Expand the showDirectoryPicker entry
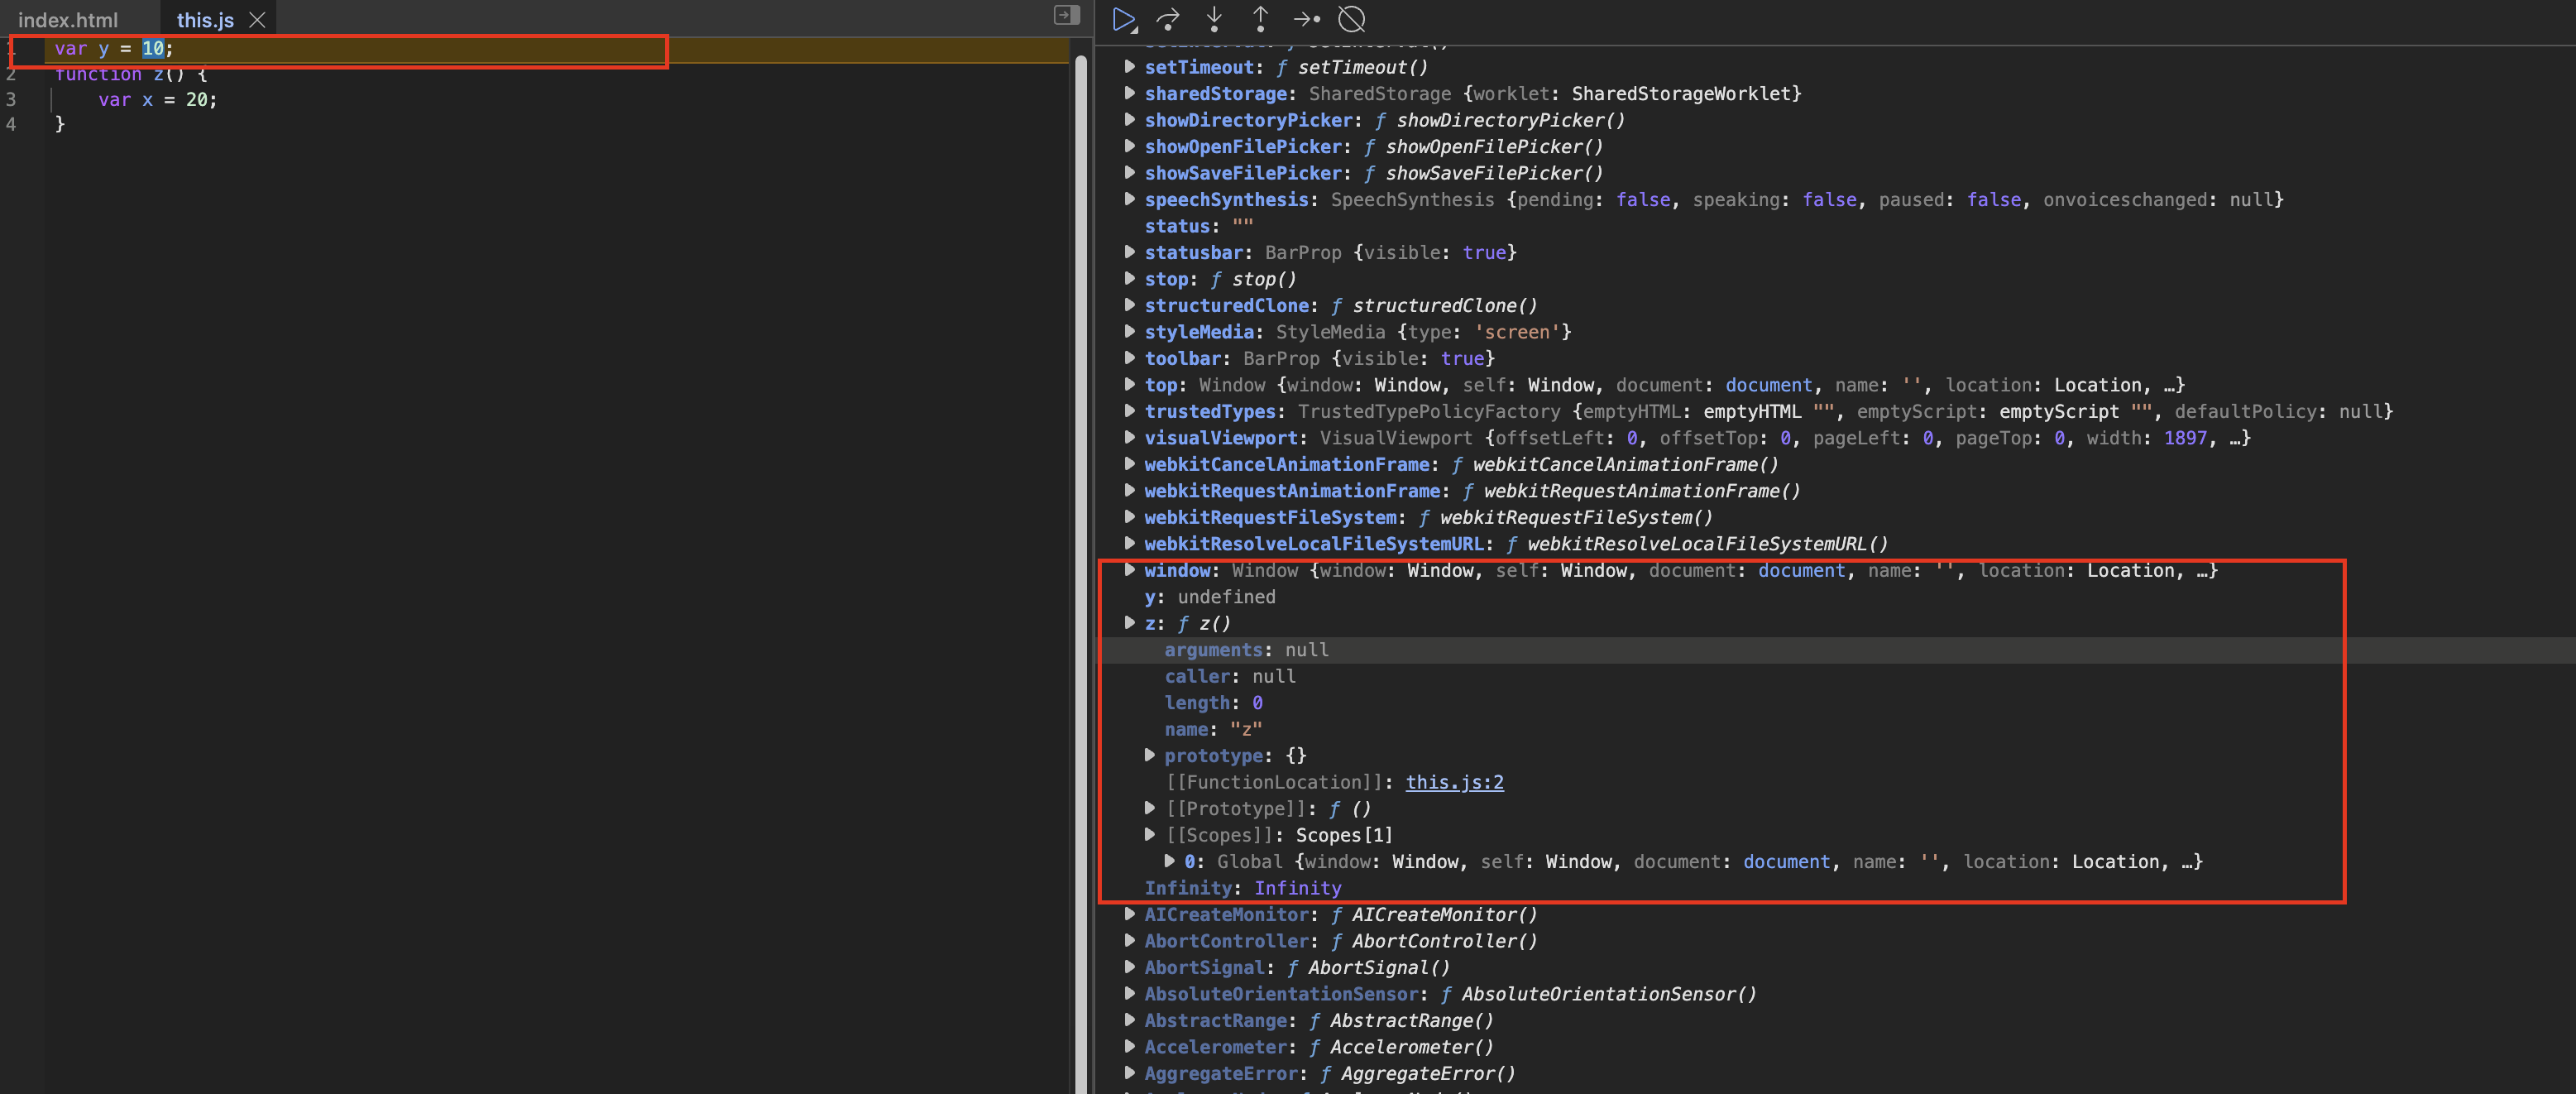This screenshot has width=2576, height=1094. (x=1129, y=120)
